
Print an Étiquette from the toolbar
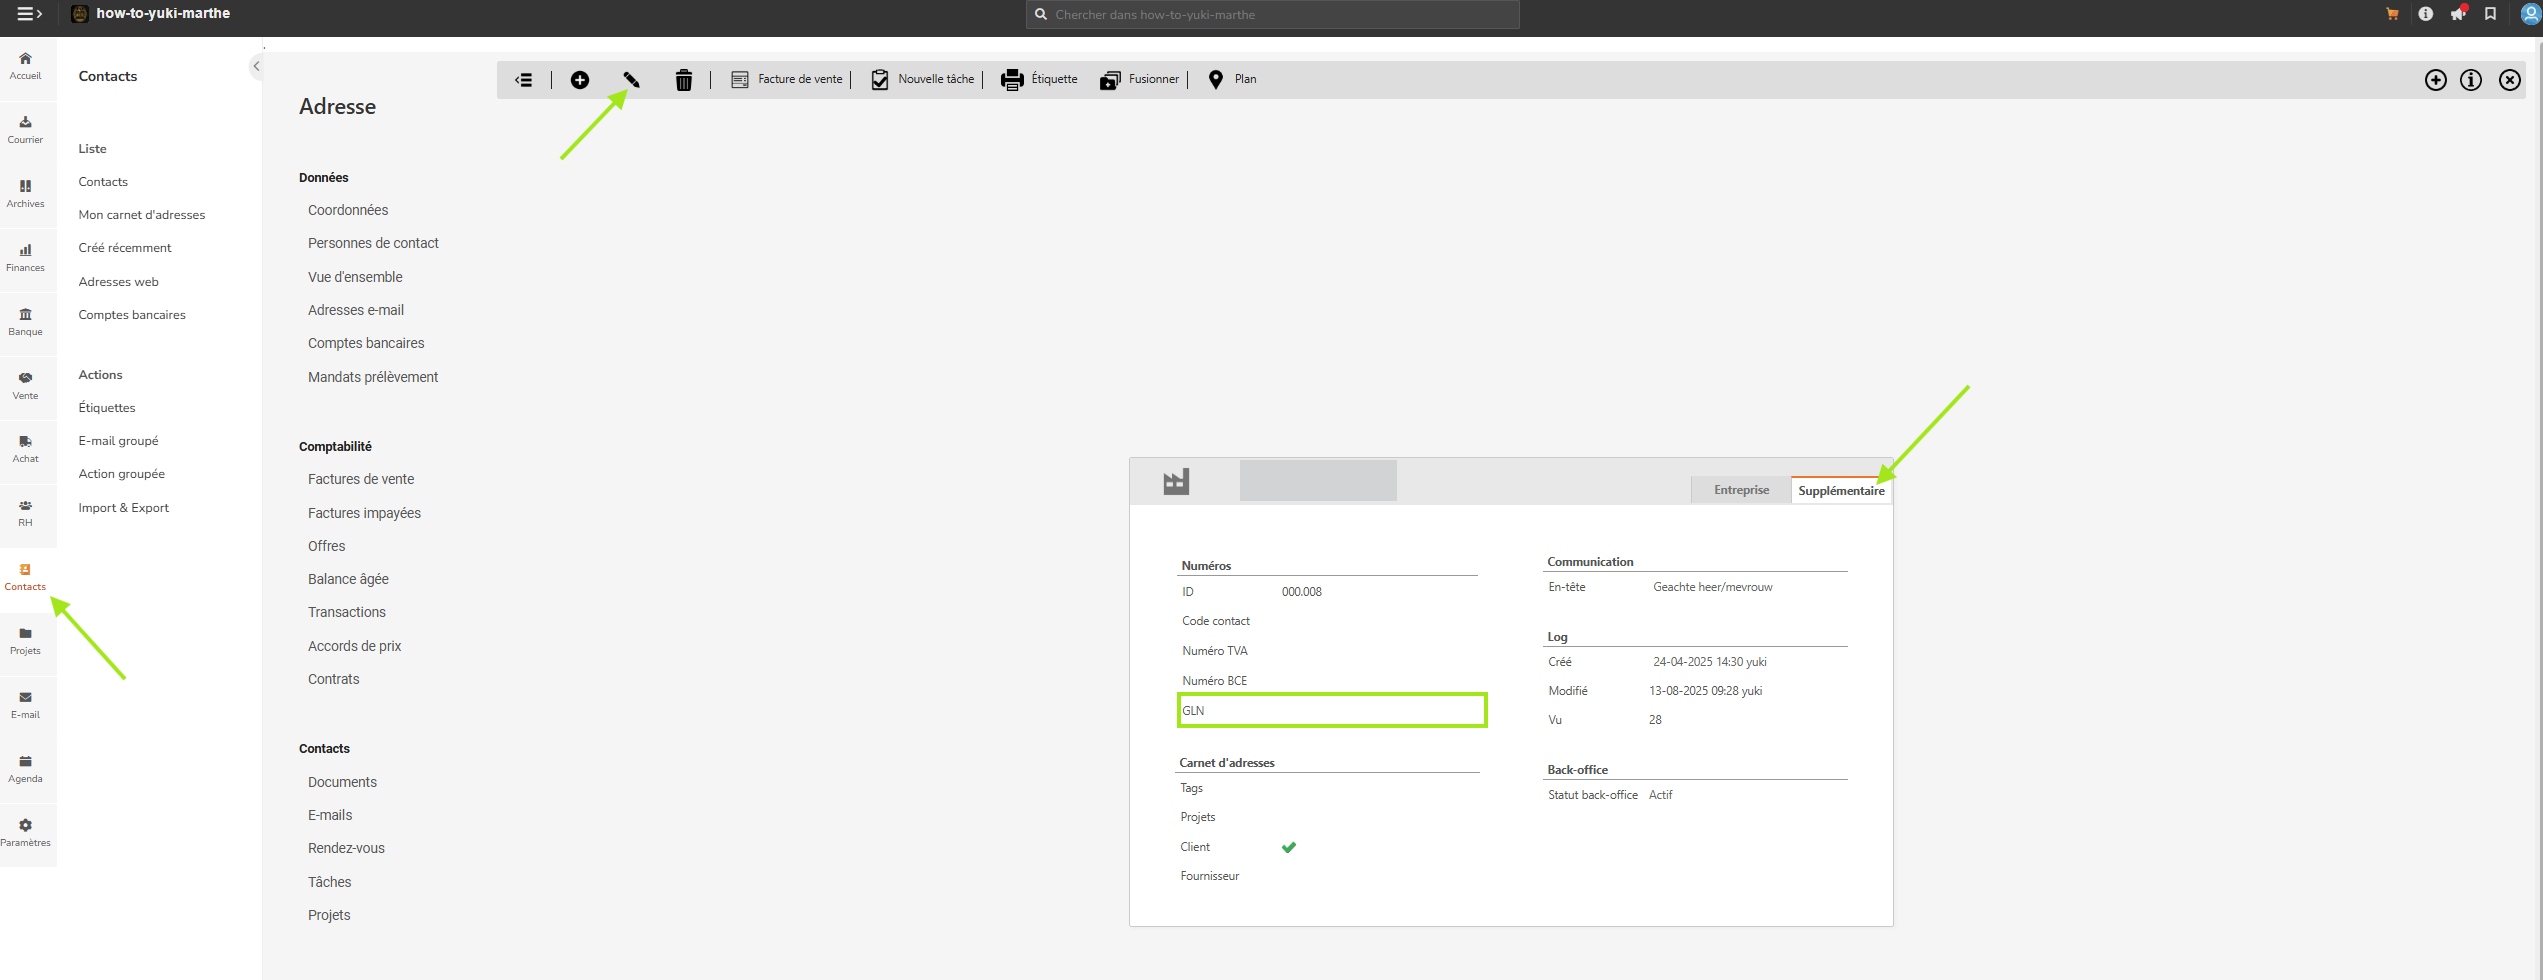[1040, 79]
